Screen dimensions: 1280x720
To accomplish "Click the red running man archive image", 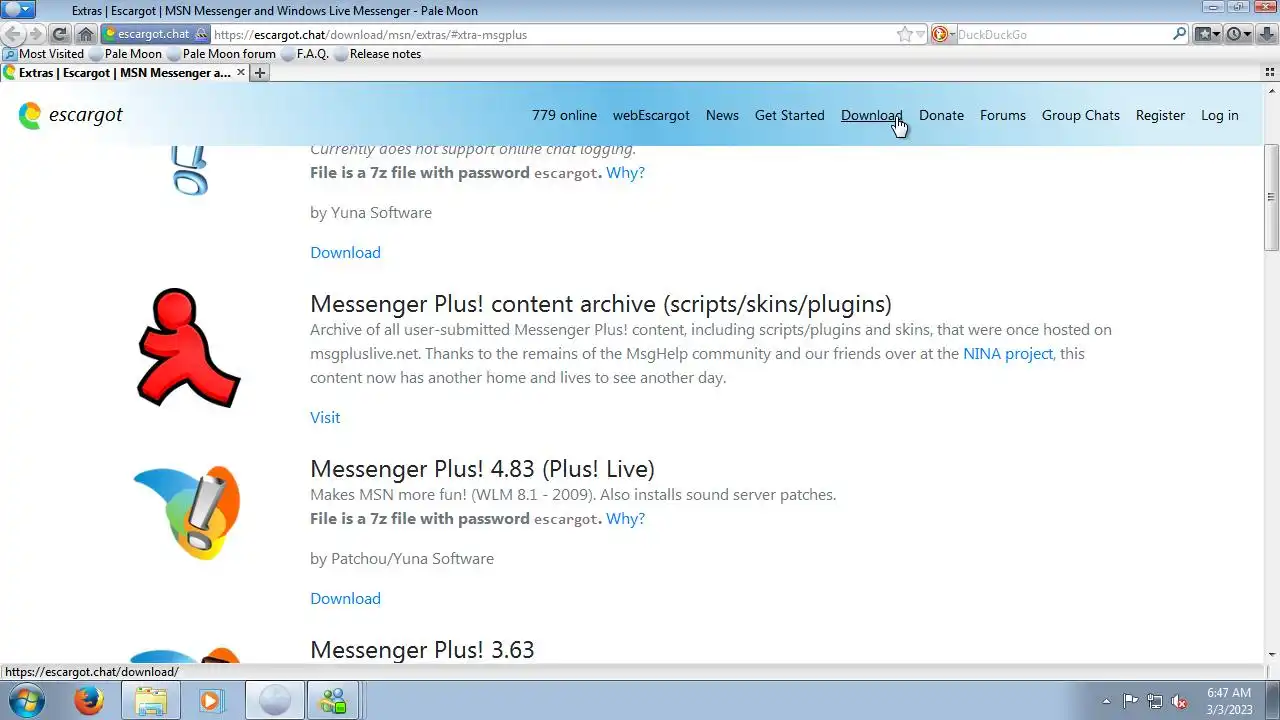I will (188, 348).
